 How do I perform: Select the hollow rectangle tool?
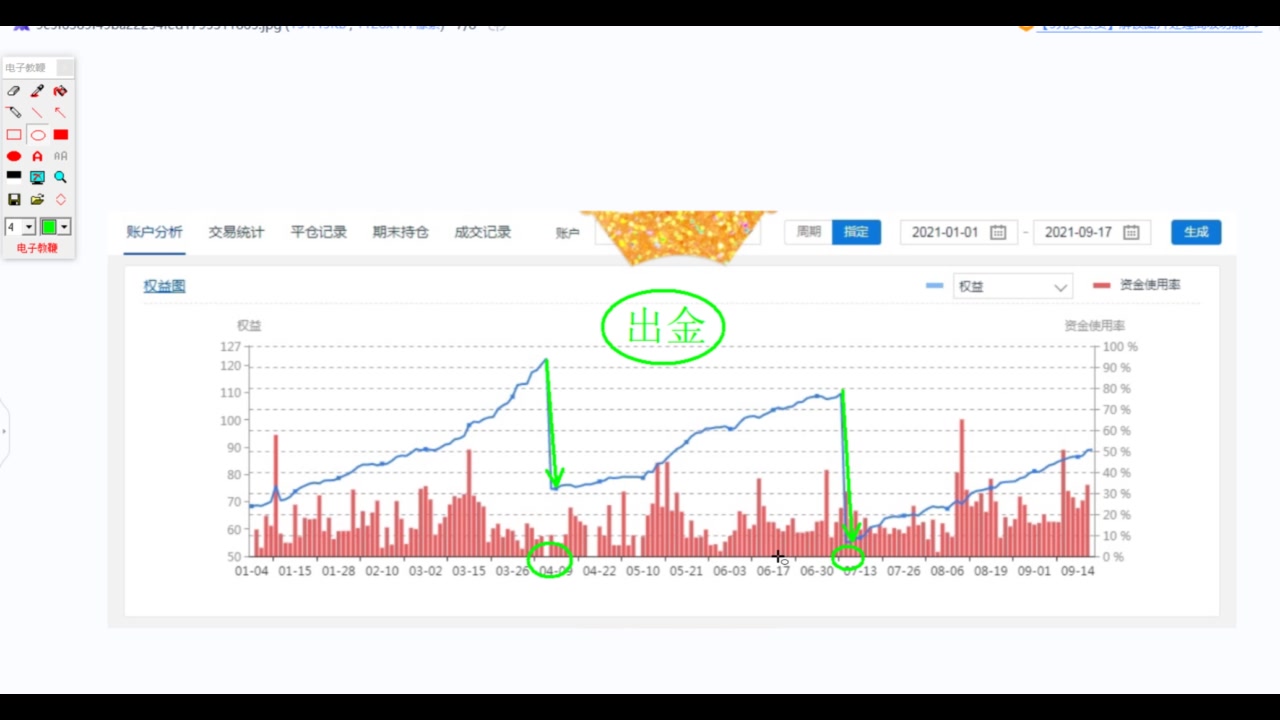click(14, 135)
